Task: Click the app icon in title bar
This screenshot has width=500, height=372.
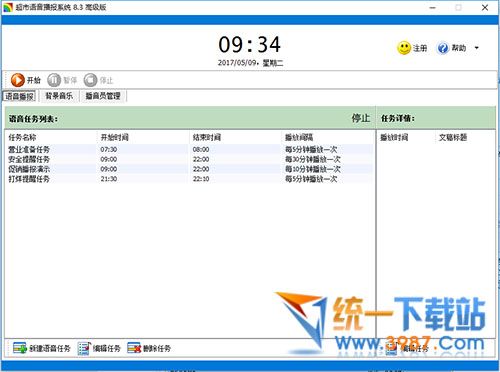Action: [x=7, y=7]
